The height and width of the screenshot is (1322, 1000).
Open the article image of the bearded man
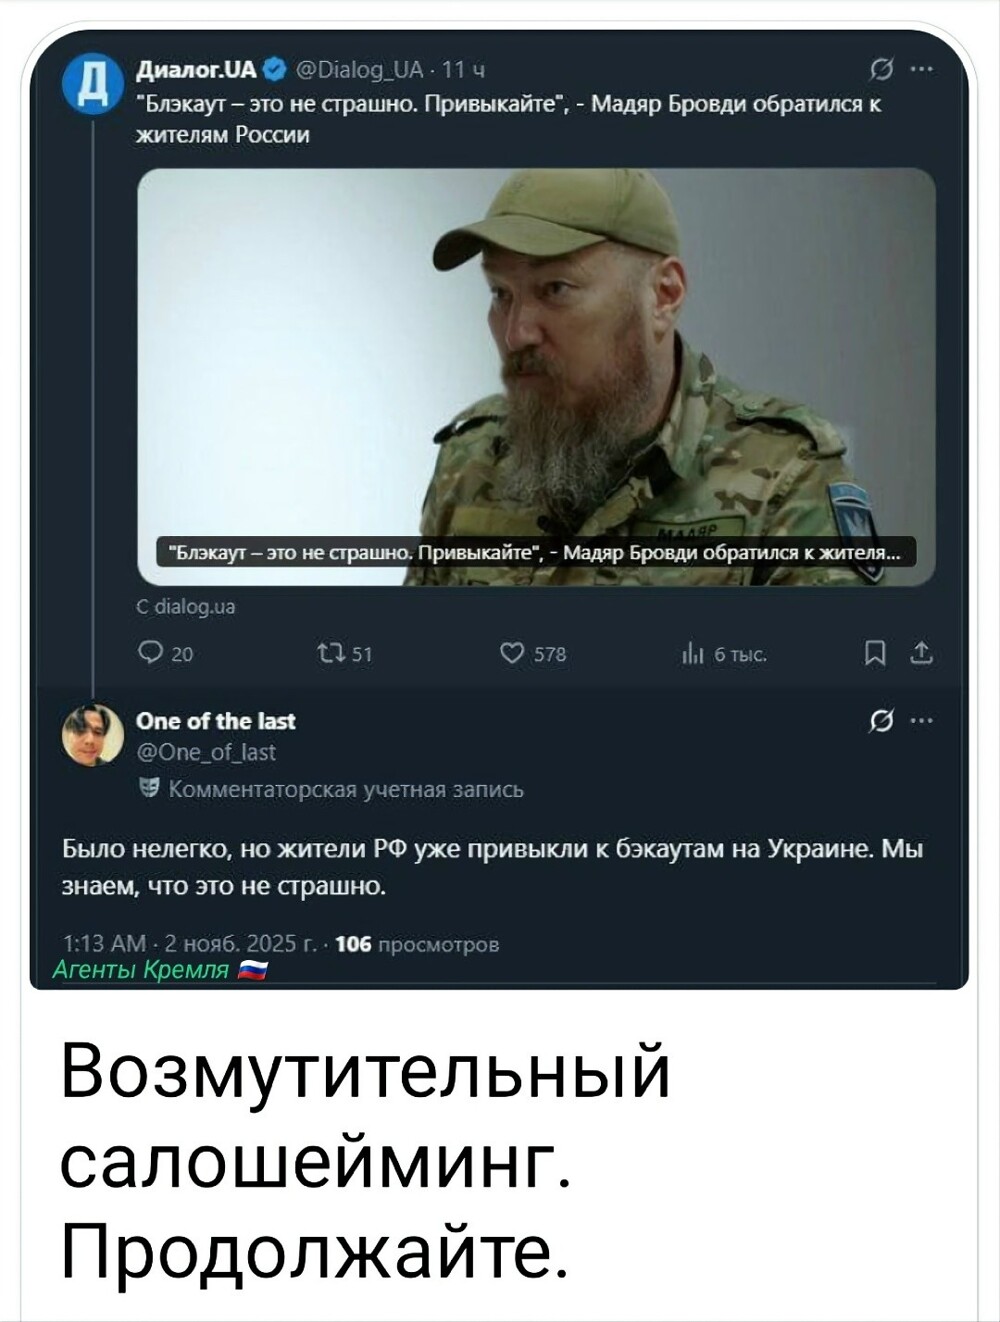(536, 376)
